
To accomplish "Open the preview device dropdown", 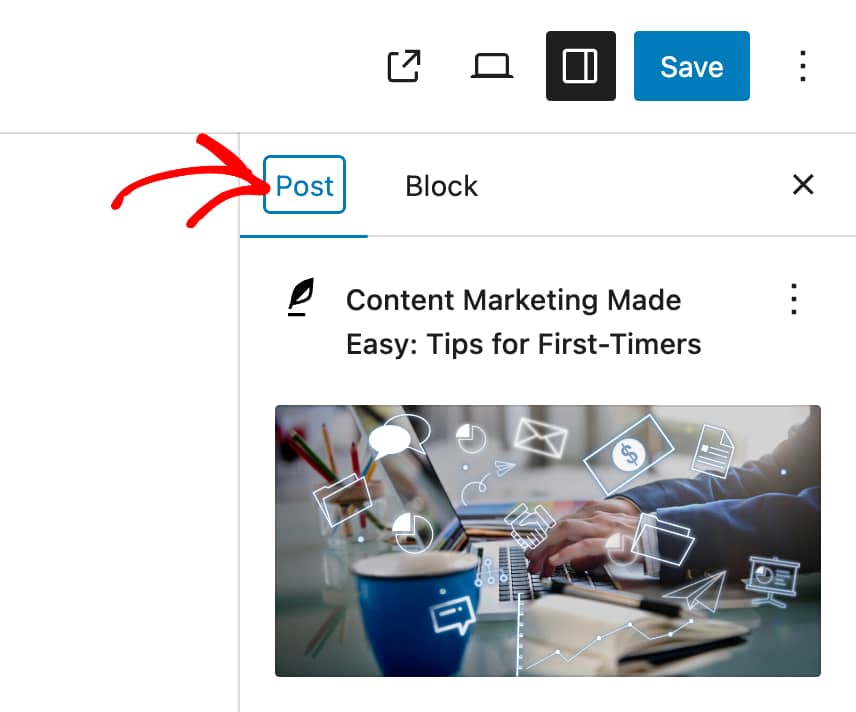I will (491, 66).
